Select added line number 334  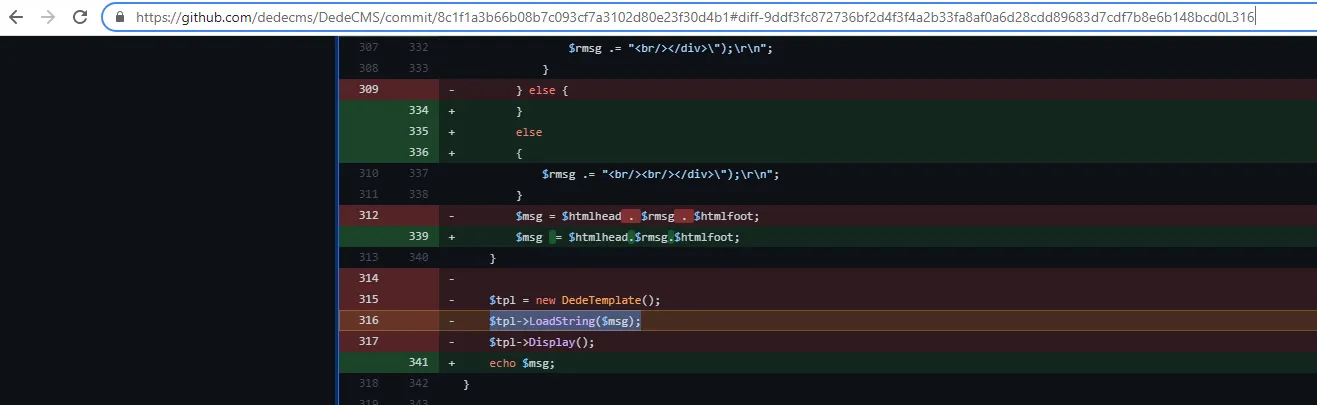[418, 111]
